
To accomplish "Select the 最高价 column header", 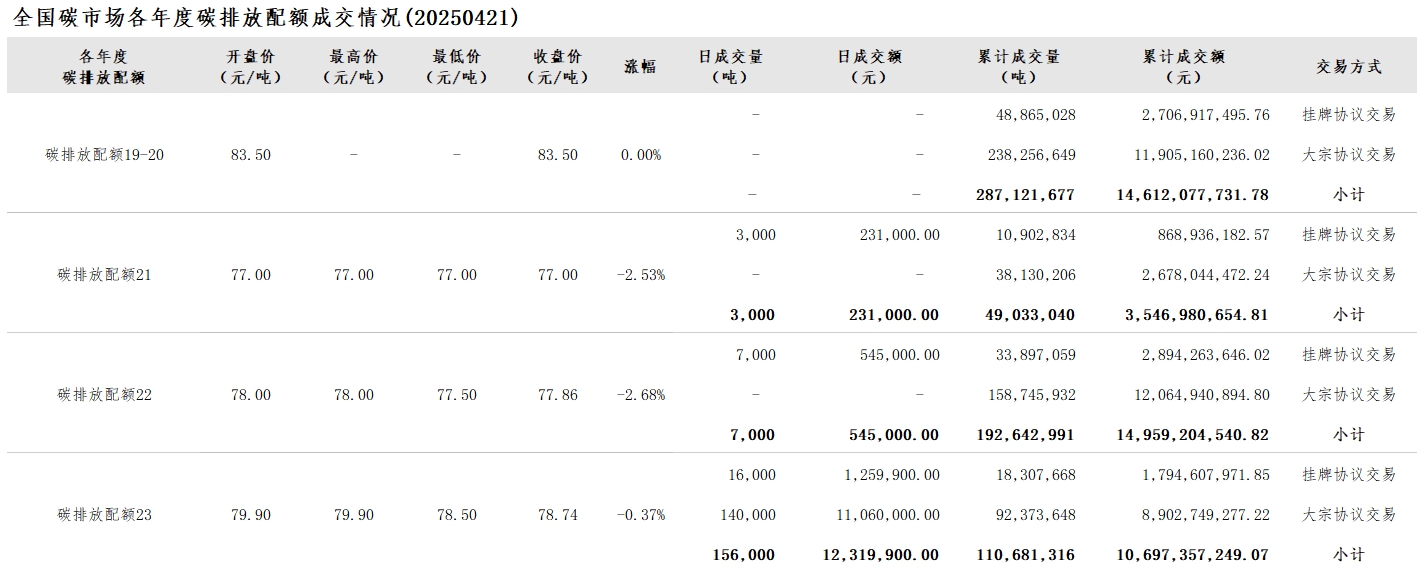I will 353,67.
